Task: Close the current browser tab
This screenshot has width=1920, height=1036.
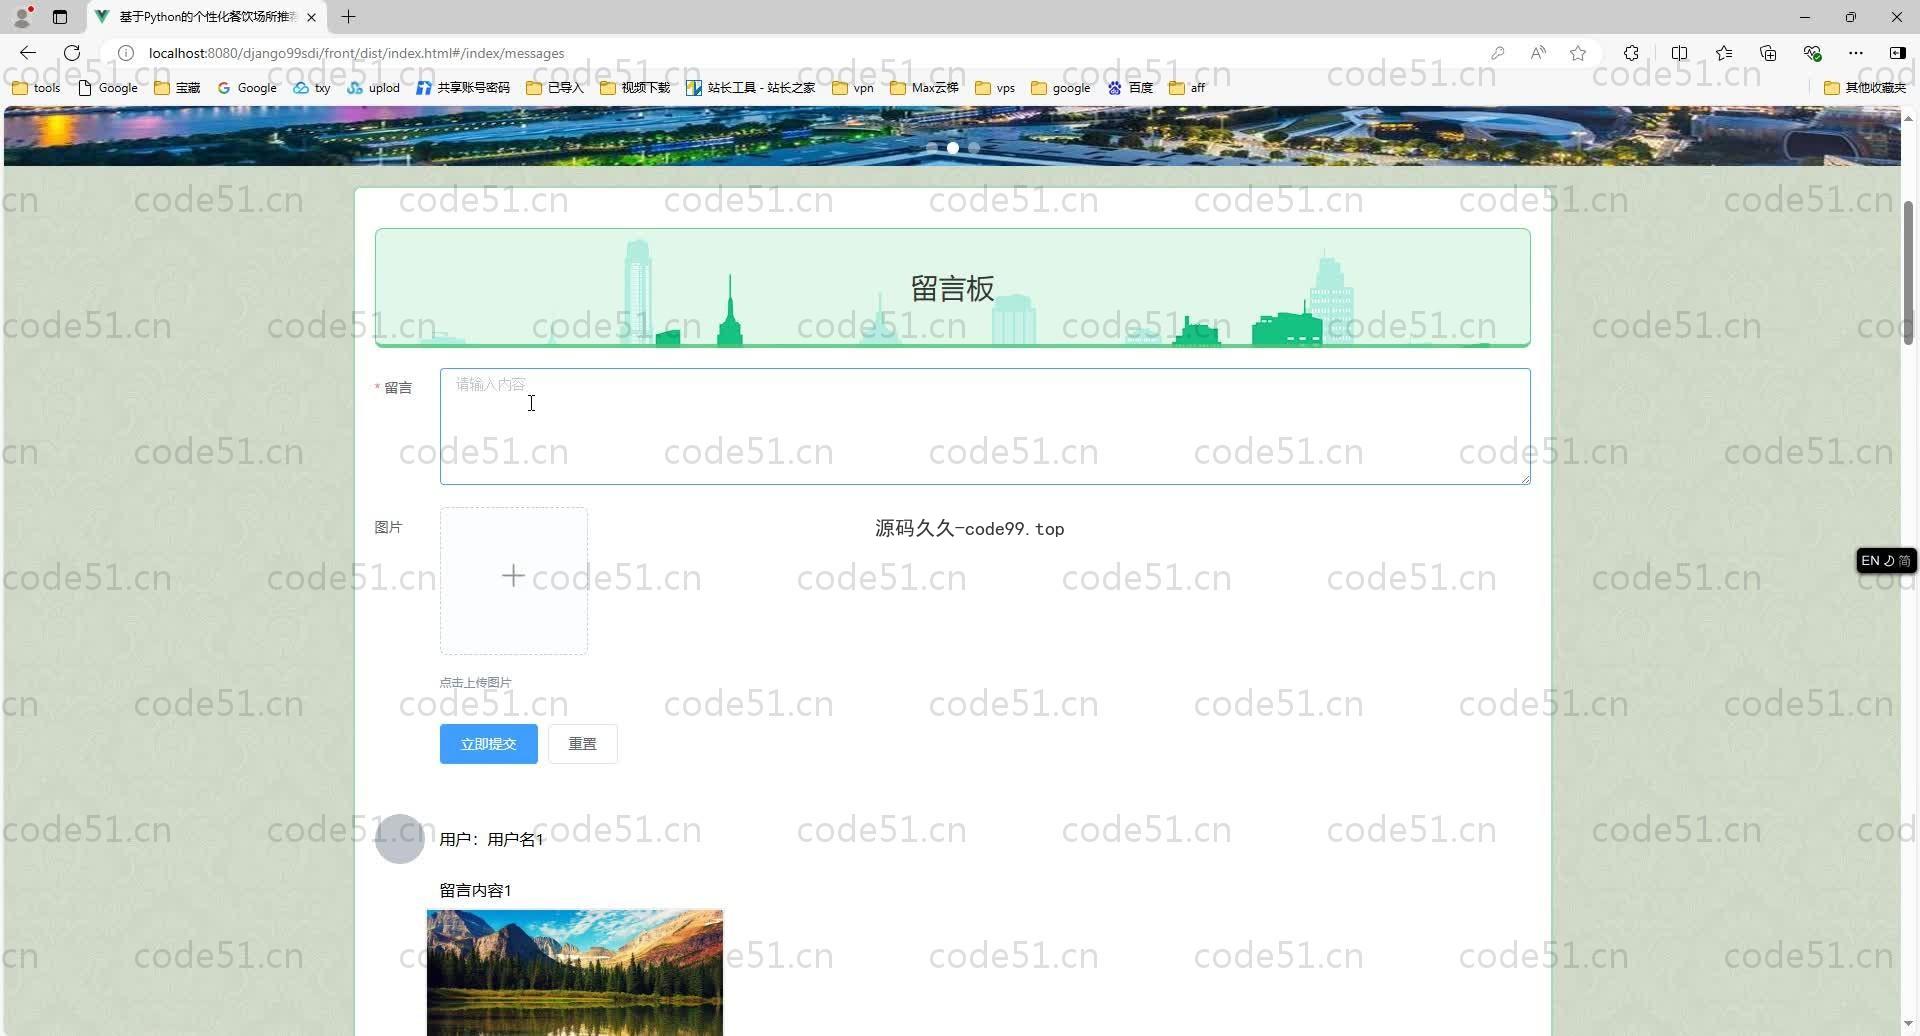Action: [311, 17]
